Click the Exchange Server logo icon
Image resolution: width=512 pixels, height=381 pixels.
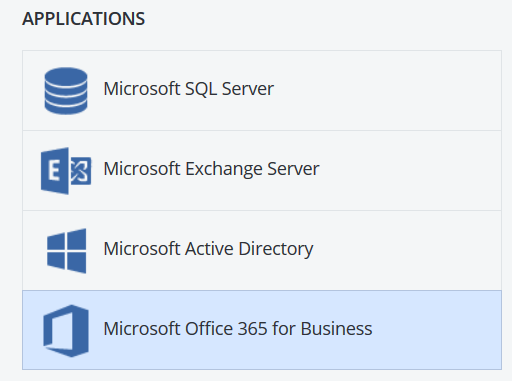(x=66, y=171)
